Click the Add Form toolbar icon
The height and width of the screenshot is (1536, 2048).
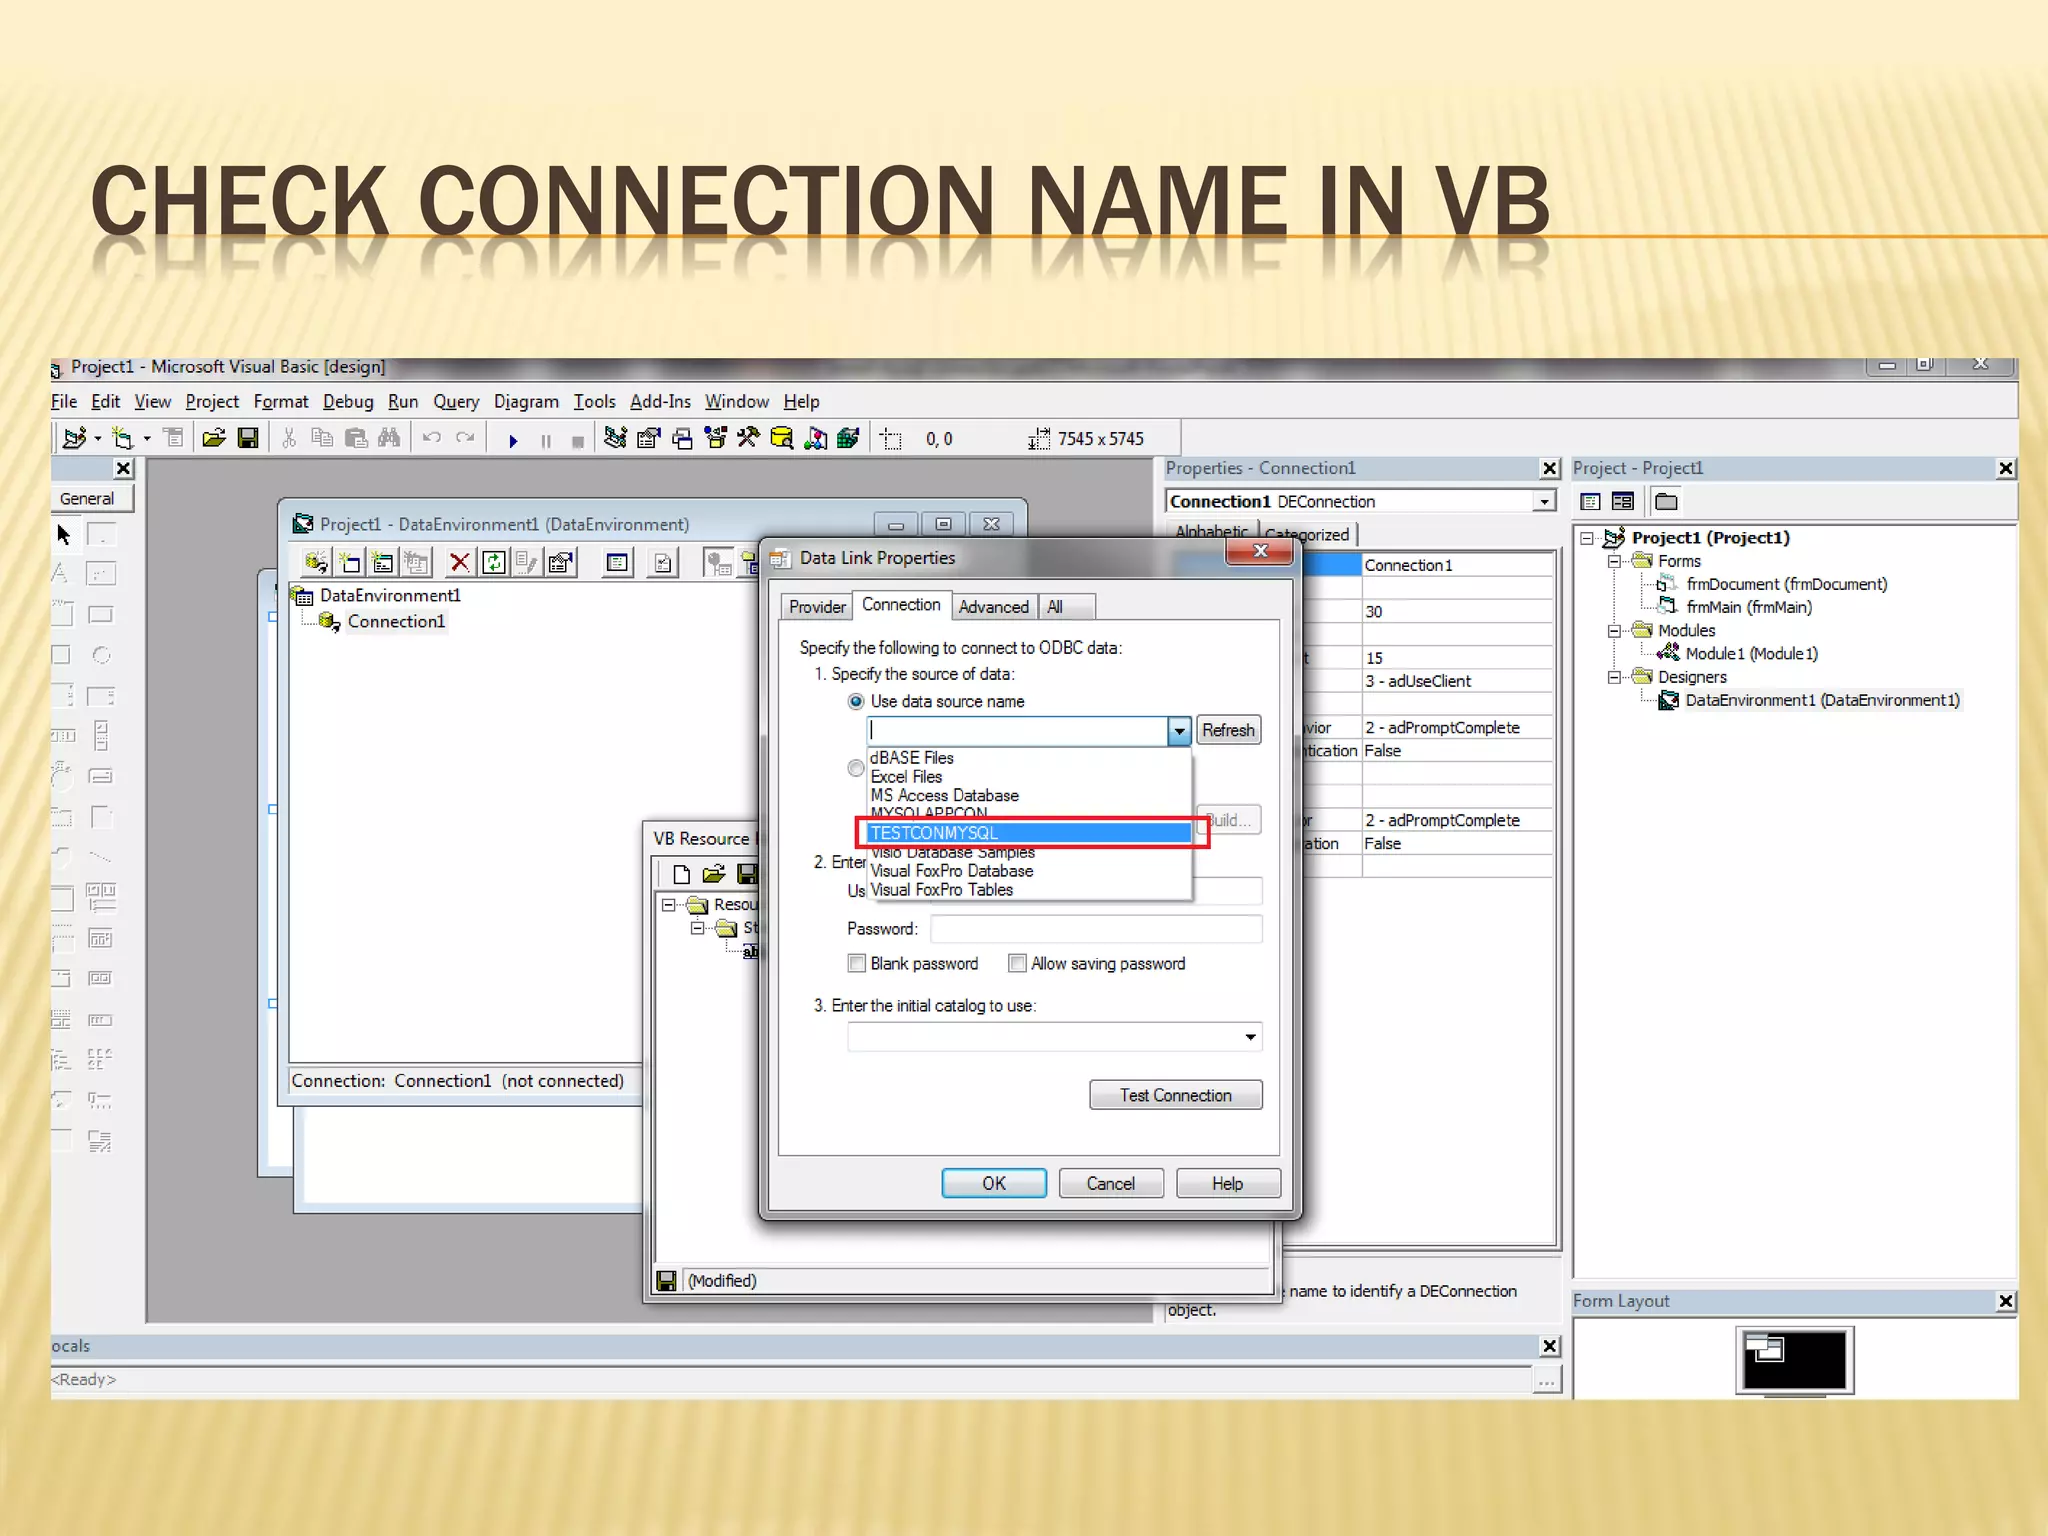point(122,438)
